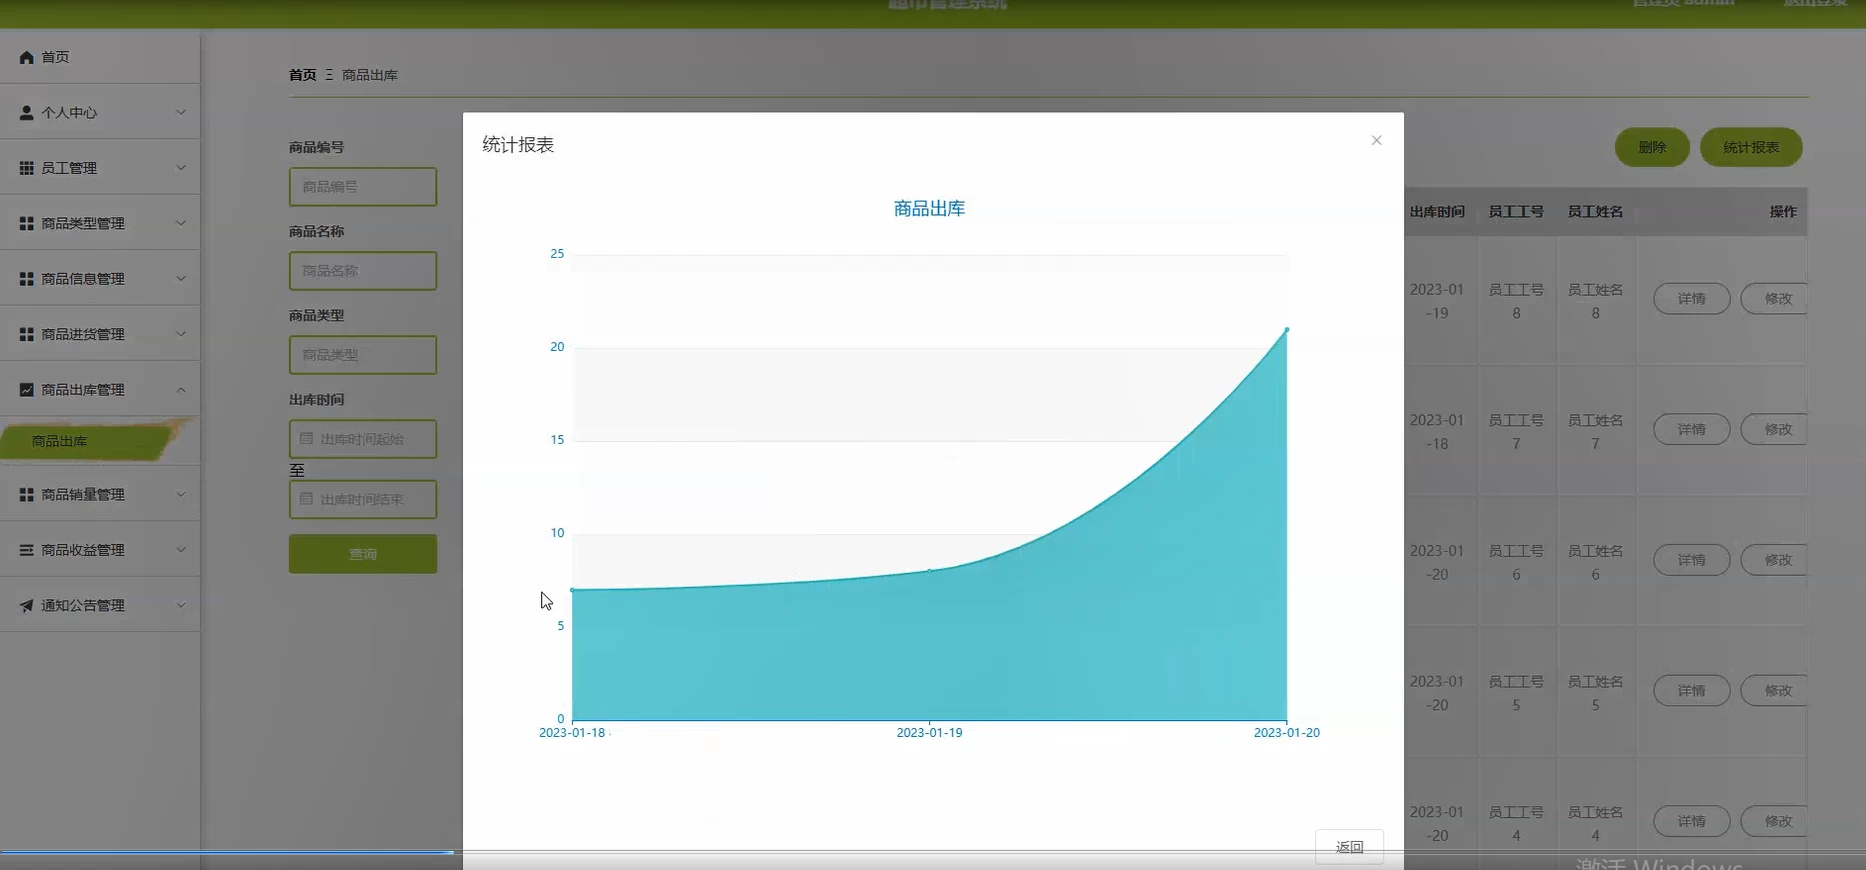Expand the 通知公告管理 chevron
The width and height of the screenshot is (1866, 870).
pos(181,605)
